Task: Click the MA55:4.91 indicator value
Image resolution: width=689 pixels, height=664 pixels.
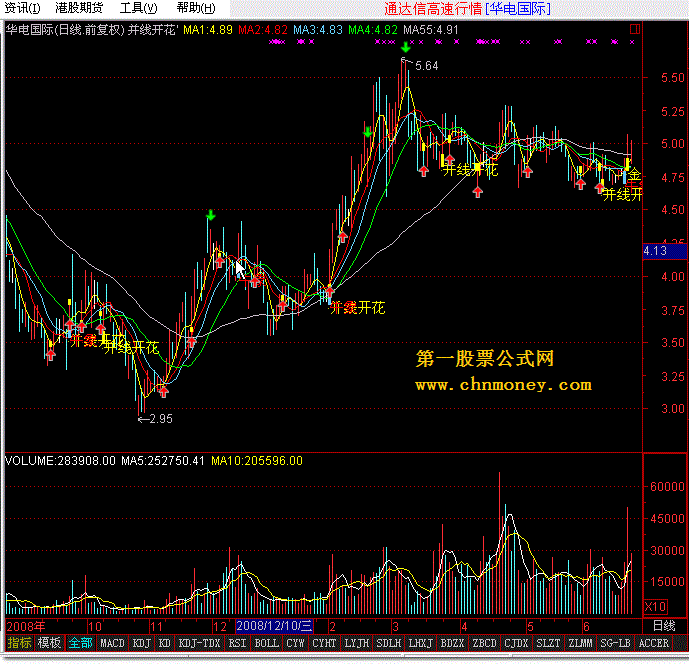Action: click(431, 30)
